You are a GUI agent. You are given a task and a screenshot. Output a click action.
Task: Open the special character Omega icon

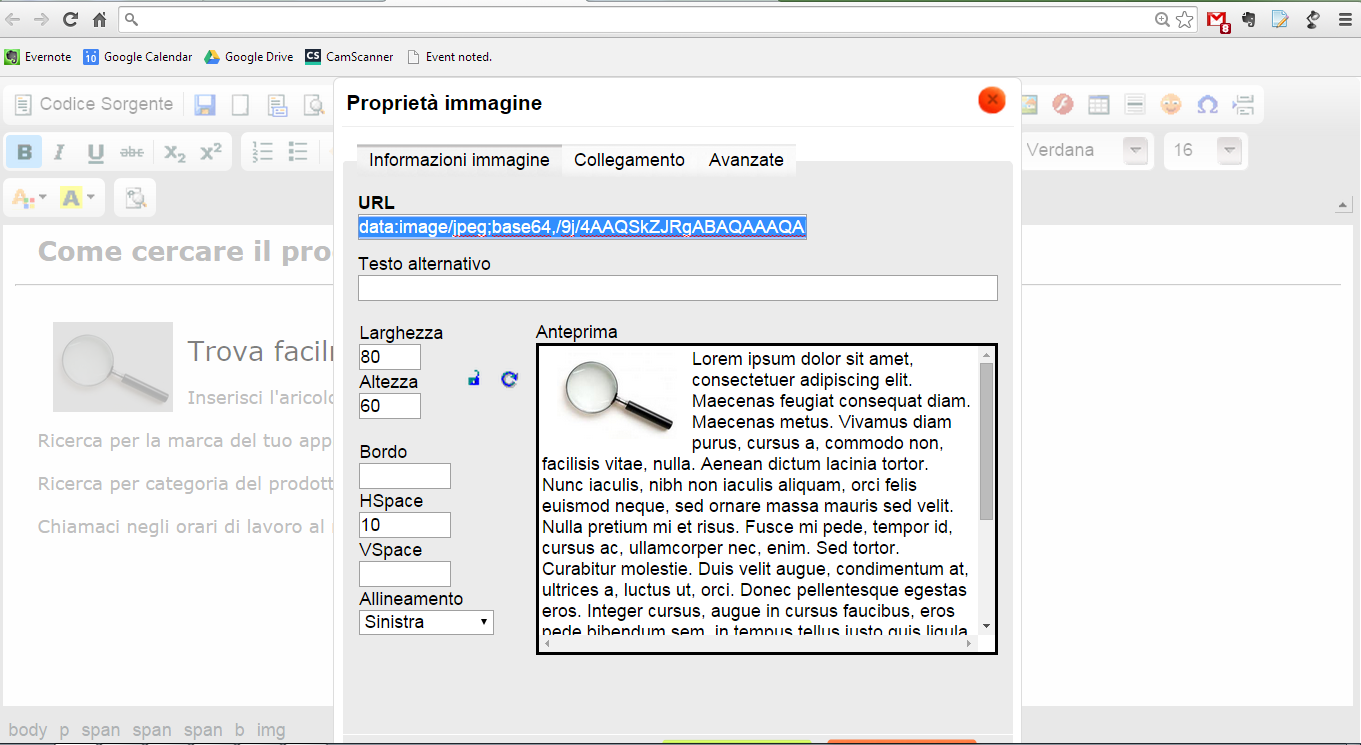click(1207, 105)
